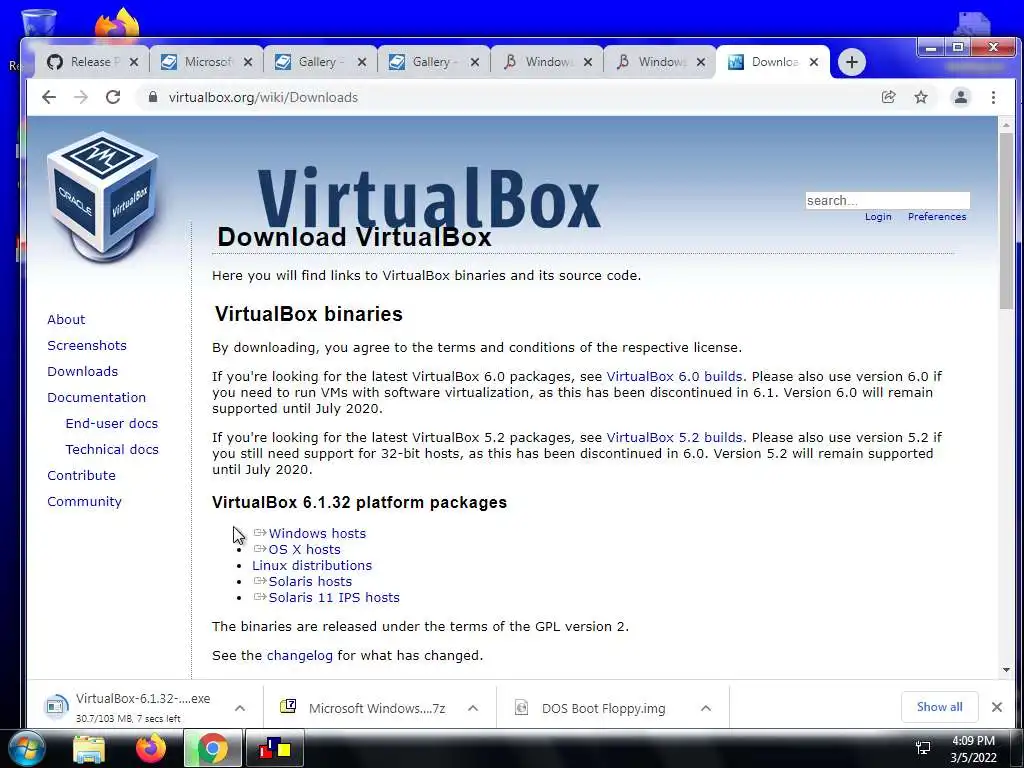This screenshot has width=1024, height=768.
Task: Open File Explorer from taskbar
Action: coord(89,749)
